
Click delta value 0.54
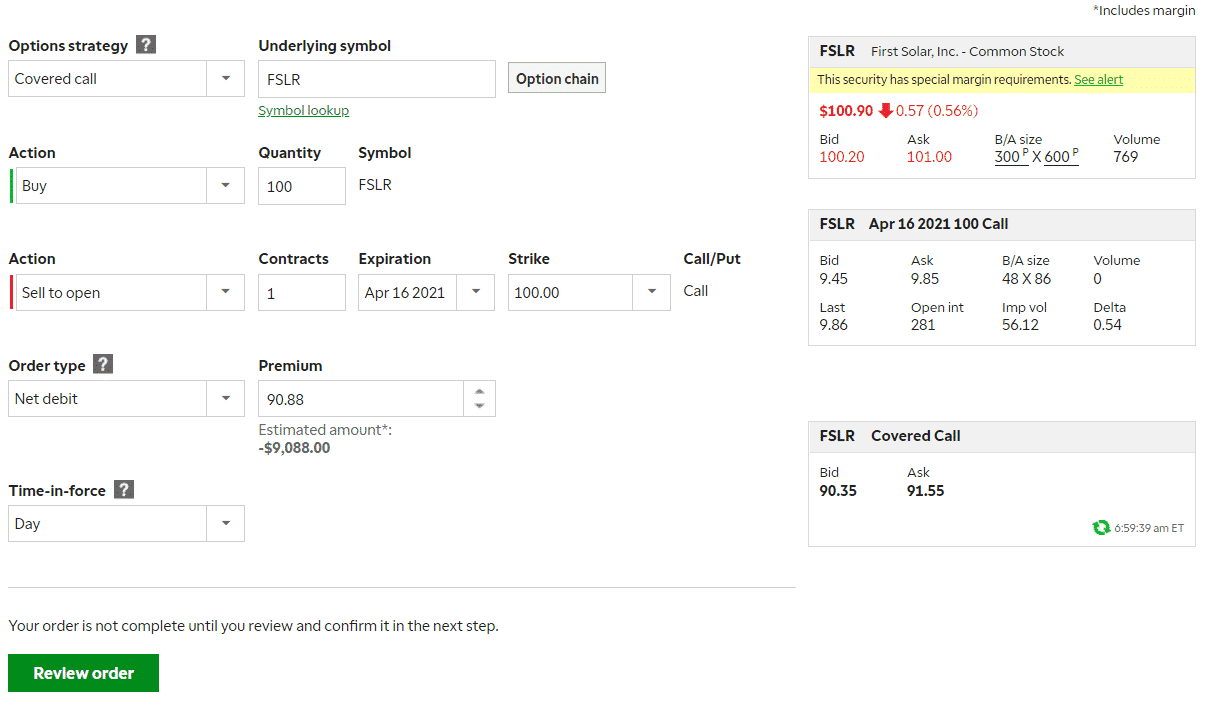pos(1108,325)
